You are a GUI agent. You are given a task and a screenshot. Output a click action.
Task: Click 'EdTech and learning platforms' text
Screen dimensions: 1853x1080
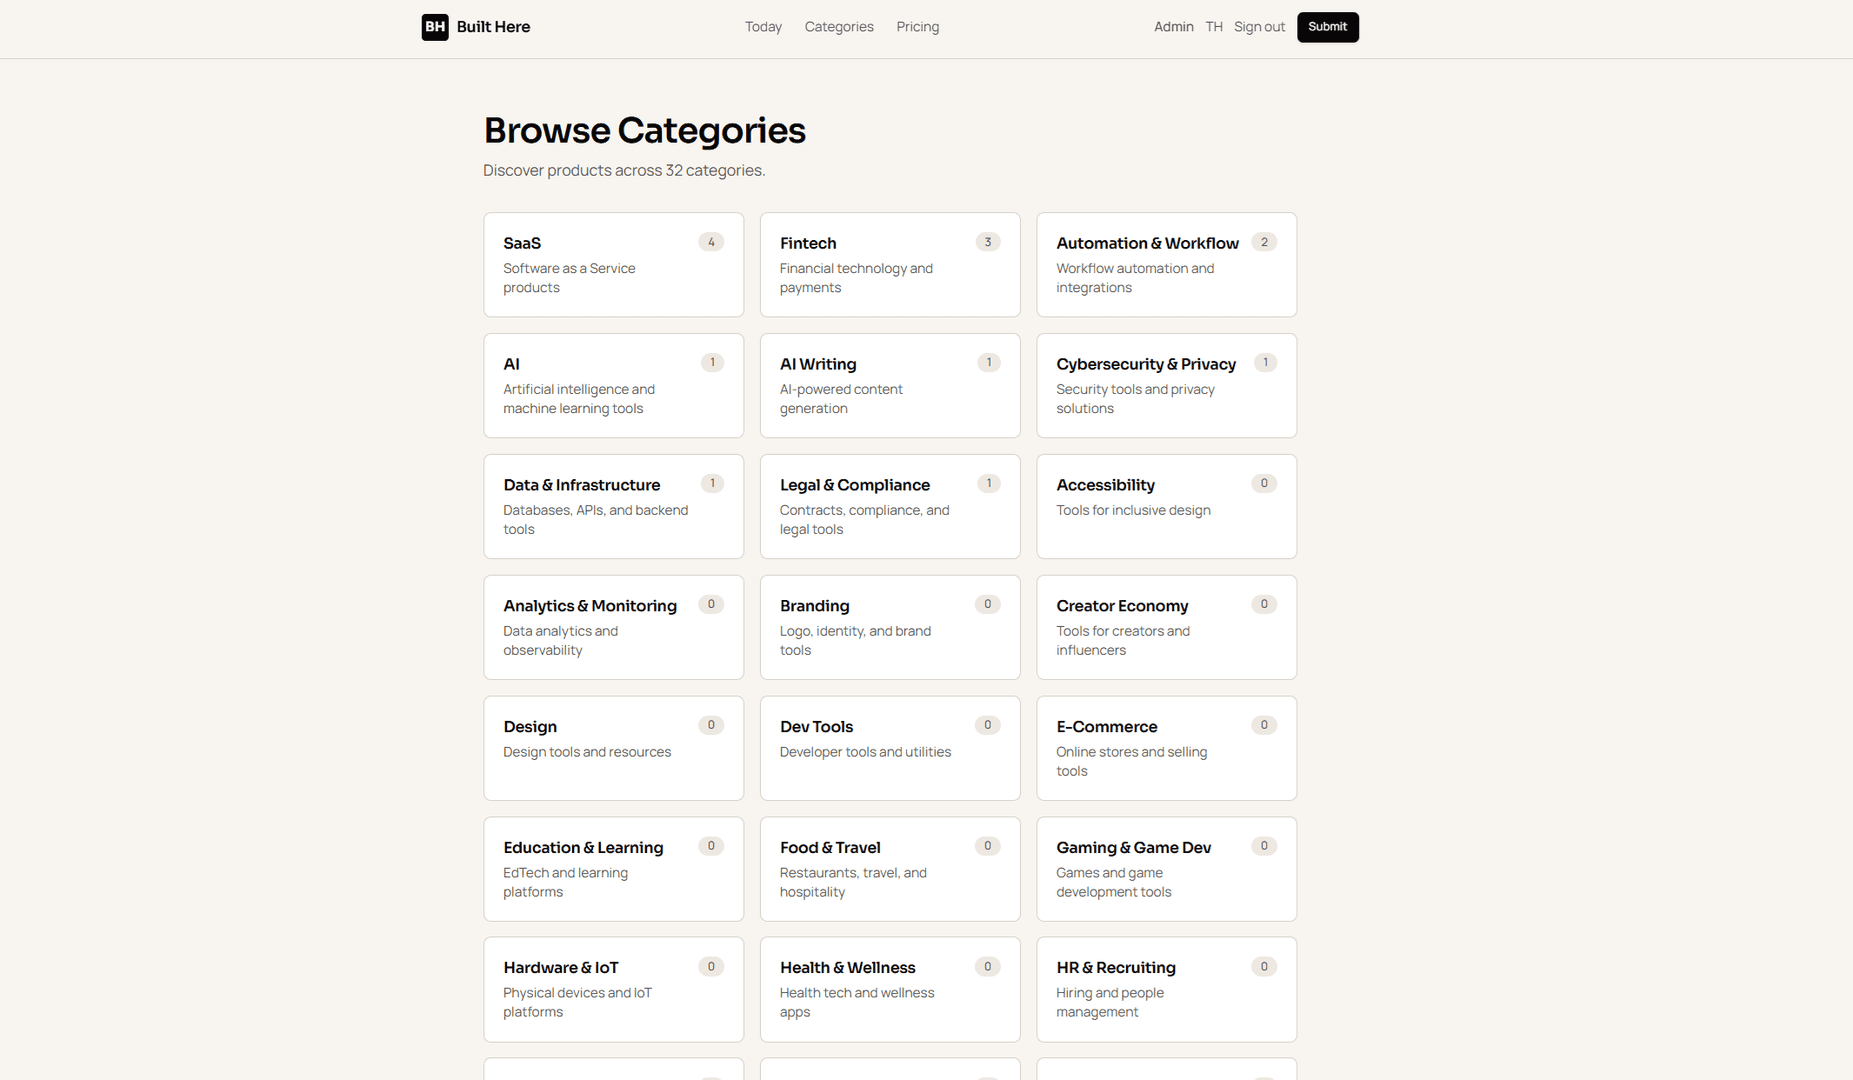point(566,883)
